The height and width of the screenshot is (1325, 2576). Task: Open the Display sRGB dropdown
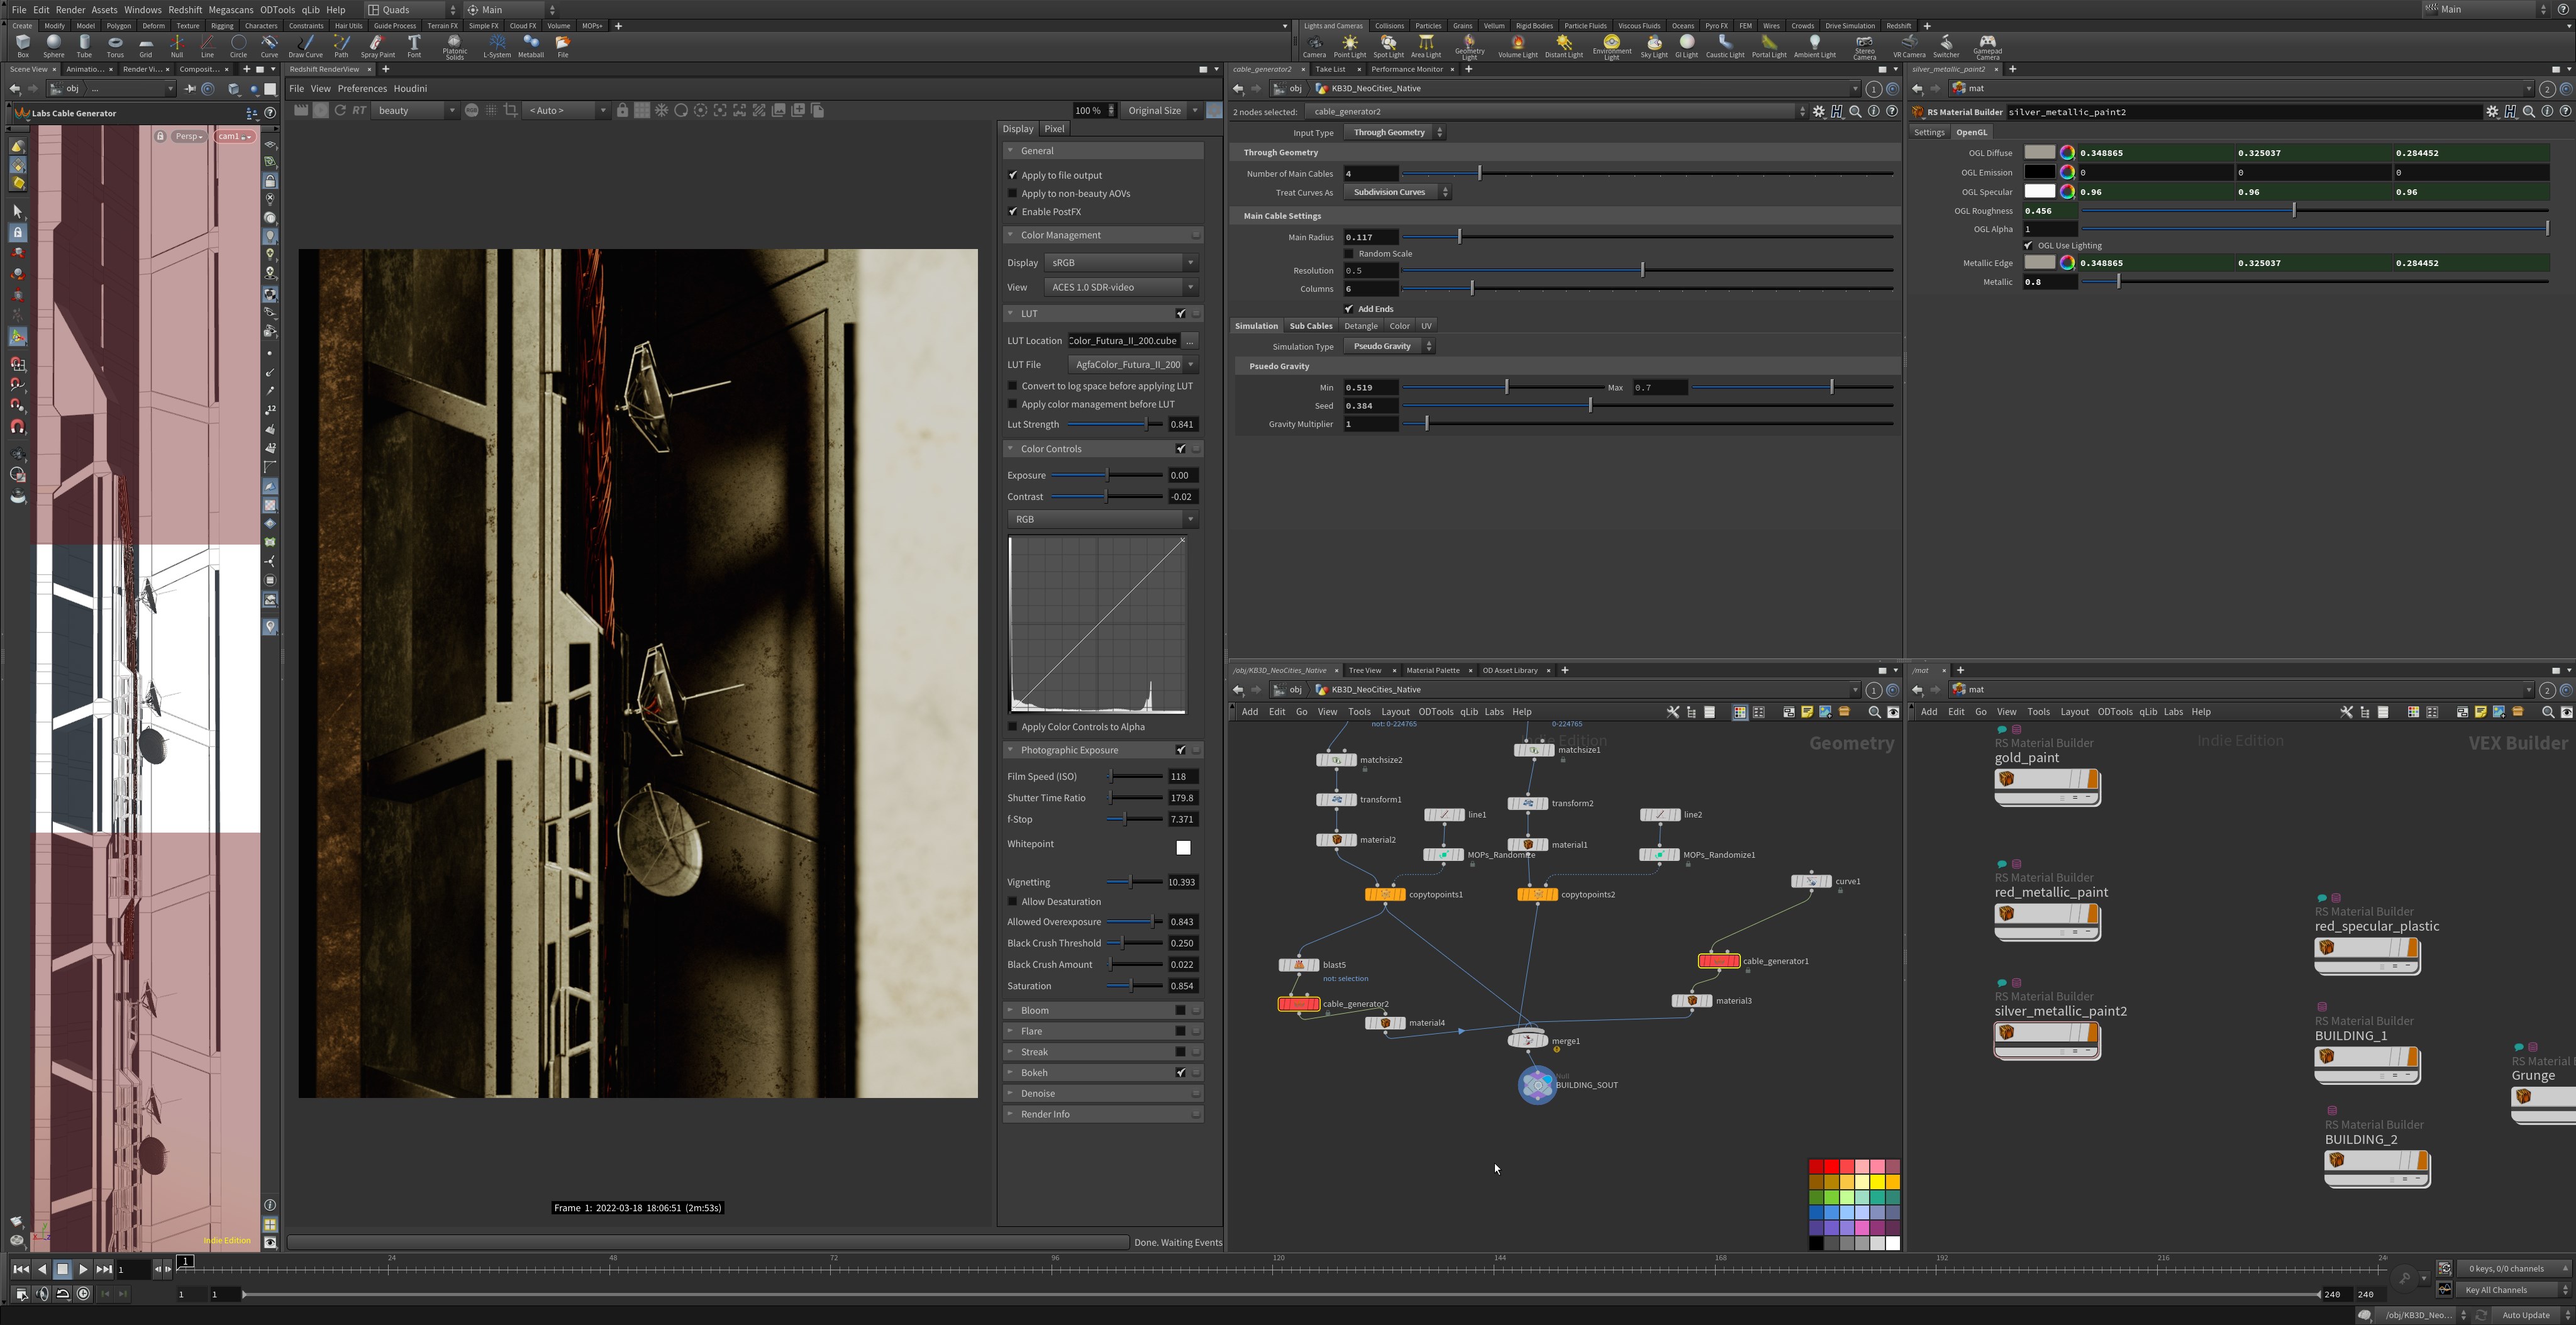tap(1120, 263)
